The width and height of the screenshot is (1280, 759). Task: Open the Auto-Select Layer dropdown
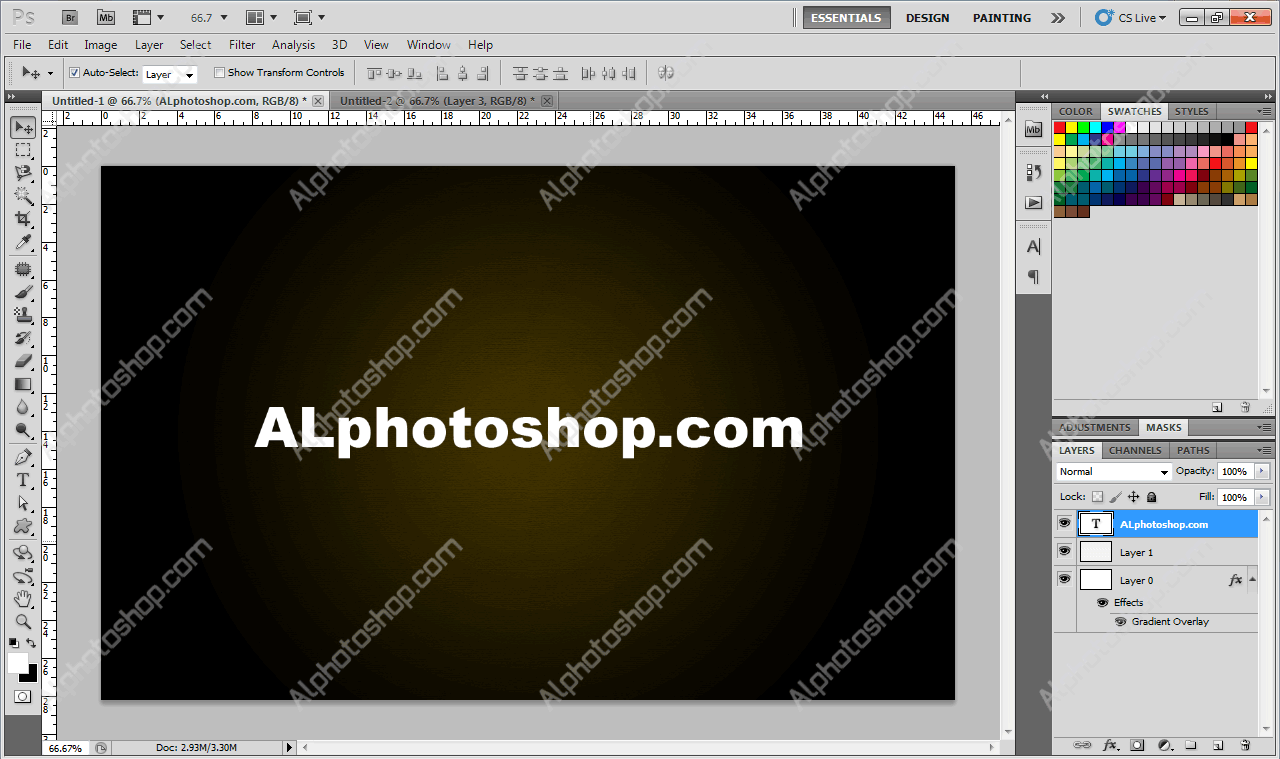click(x=170, y=74)
